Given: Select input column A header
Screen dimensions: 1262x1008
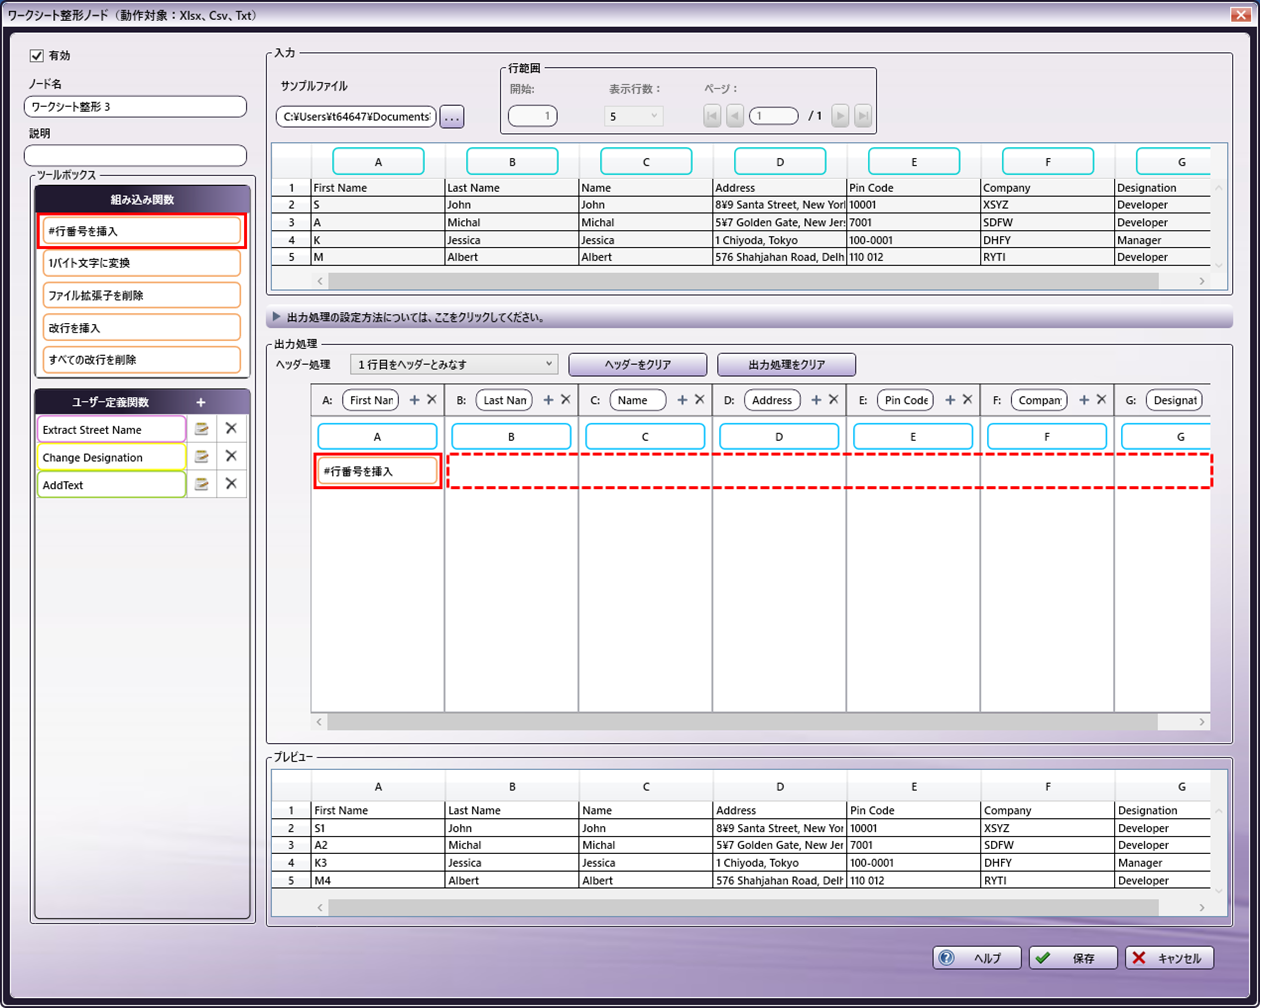Looking at the screenshot, I should tap(378, 161).
